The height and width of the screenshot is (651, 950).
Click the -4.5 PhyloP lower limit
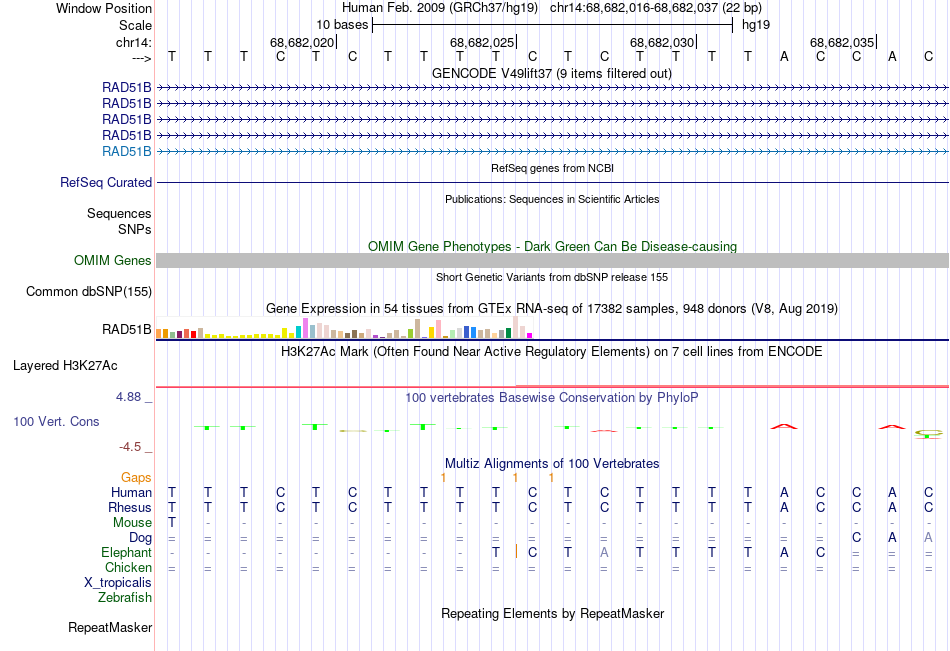[x=130, y=447]
